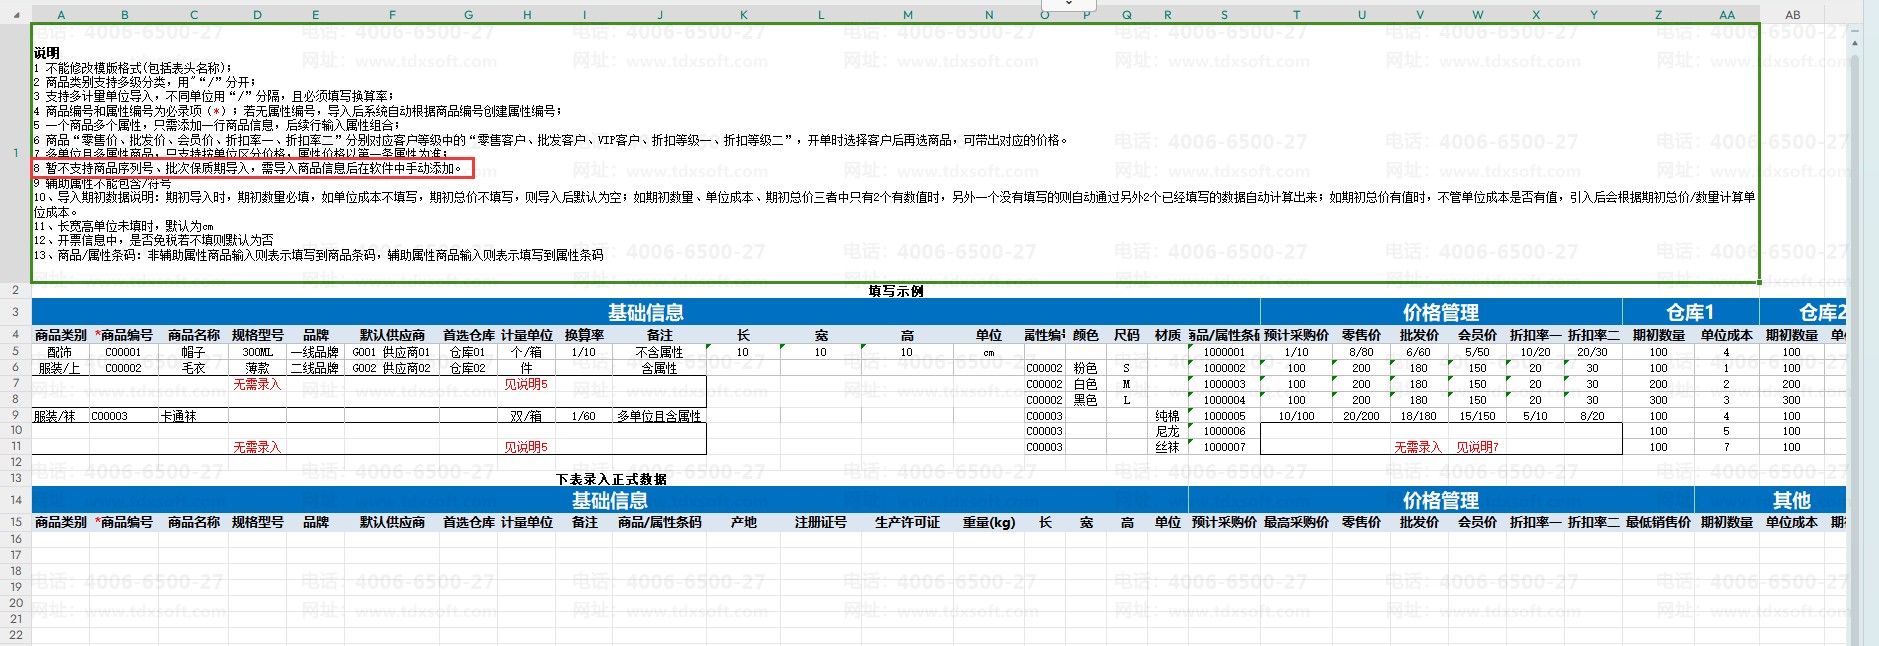Screen dimensions: 1879x646
Task: Select row header 15
Action: [x=15, y=522]
